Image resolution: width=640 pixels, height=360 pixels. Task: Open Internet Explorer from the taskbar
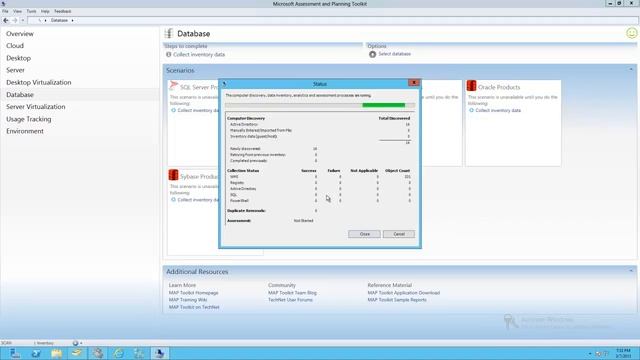click(x=118, y=353)
